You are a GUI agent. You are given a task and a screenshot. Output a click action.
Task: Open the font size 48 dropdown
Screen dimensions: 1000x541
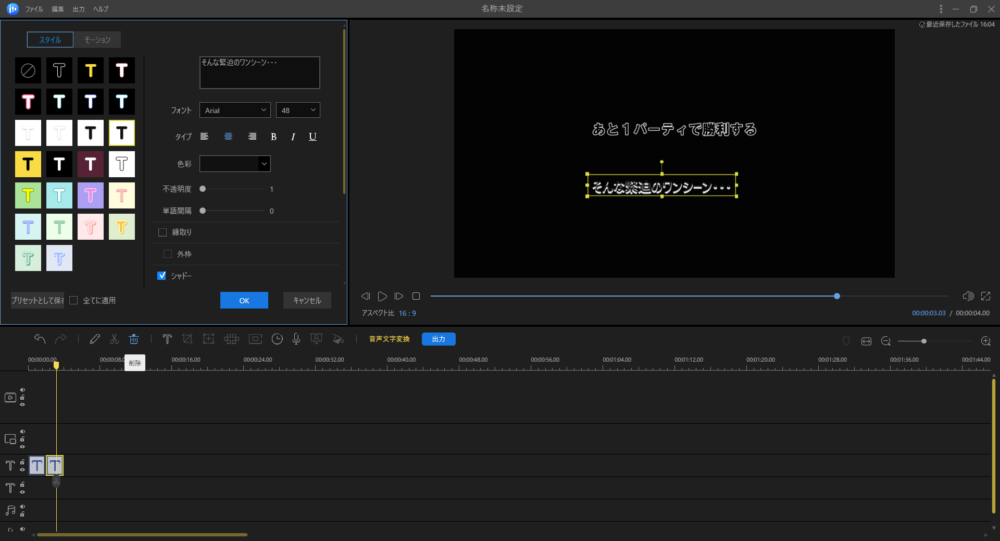click(x=298, y=110)
